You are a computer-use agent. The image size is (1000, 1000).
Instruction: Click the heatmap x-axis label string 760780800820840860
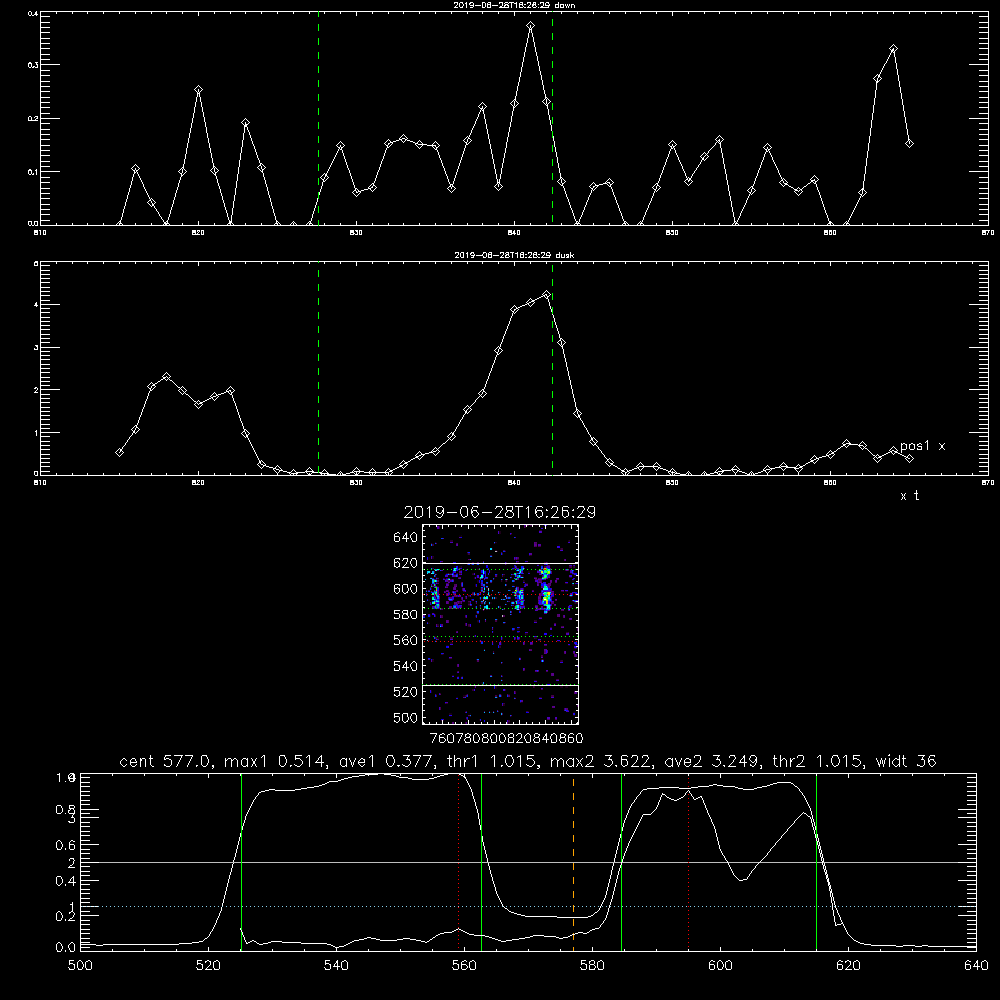point(506,738)
